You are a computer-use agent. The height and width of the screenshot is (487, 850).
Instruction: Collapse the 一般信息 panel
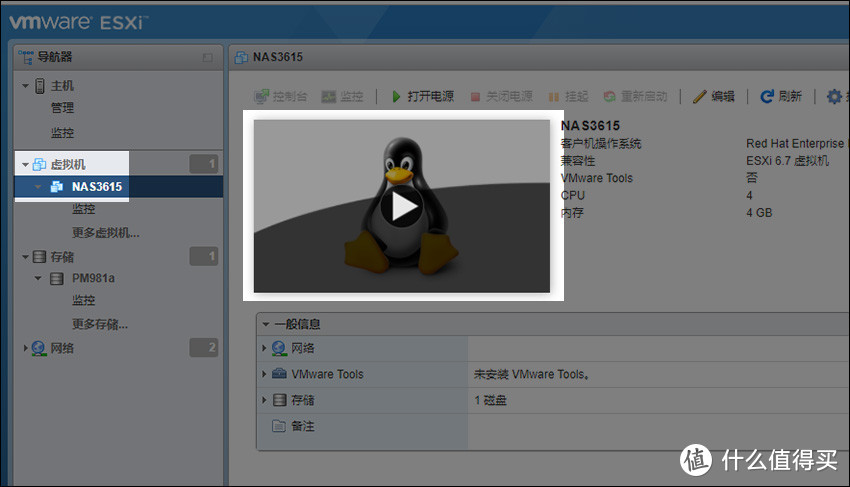tap(265, 324)
